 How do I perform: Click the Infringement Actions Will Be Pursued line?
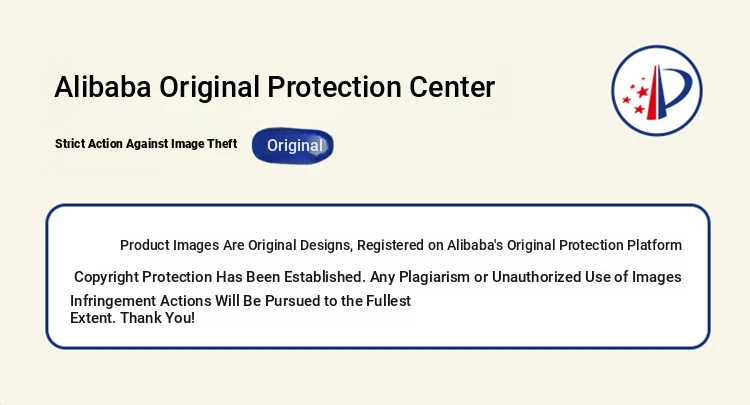[240, 301]
